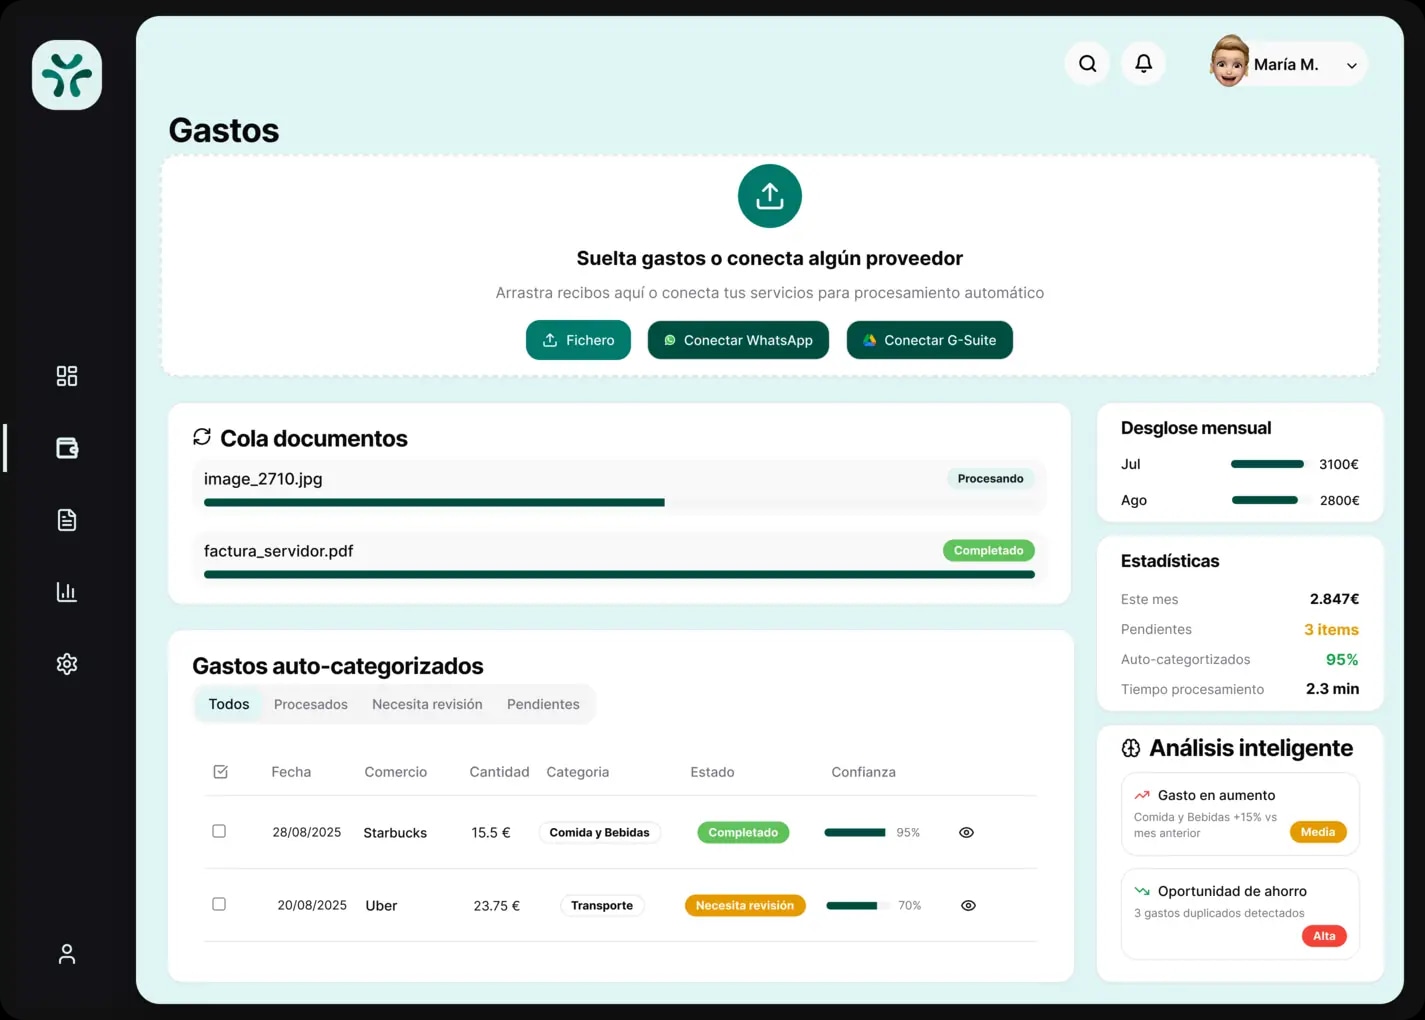1425x1020 pixels.
Task: Click the Jul progress bar in Desglose mensual
Action: 1267,463
